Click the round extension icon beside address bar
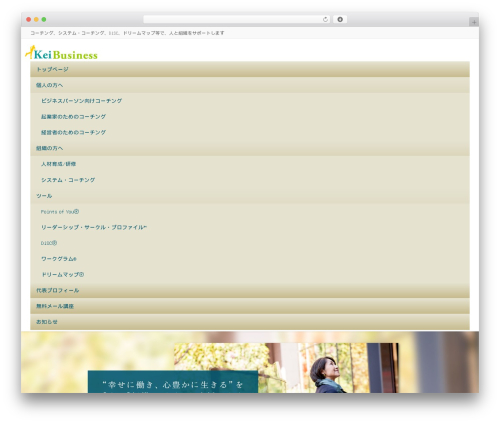Screen dimensions: 500x423 pos(340,20)
